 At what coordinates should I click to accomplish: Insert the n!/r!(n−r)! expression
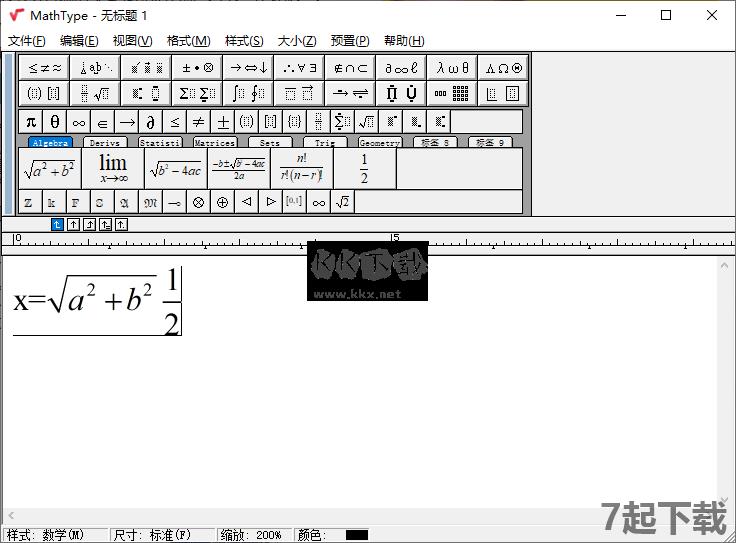coord(302,169)
